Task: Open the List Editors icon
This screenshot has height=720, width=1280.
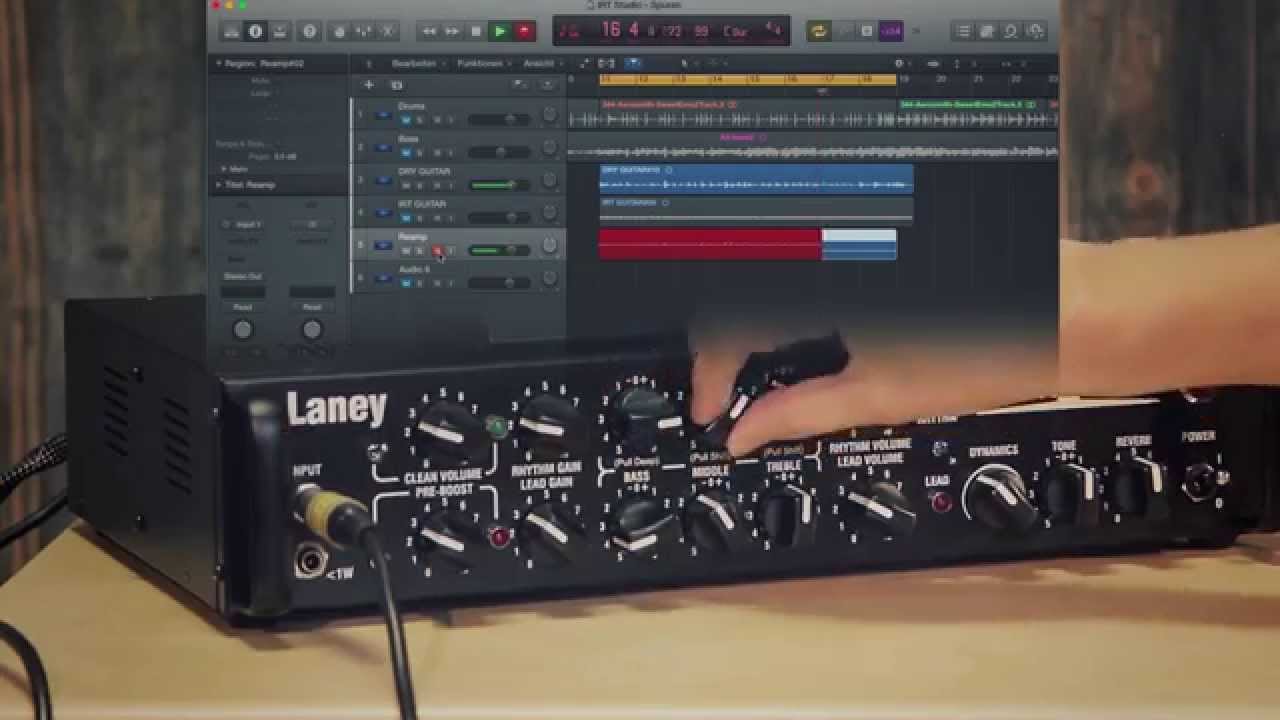Action: (963, 32)
